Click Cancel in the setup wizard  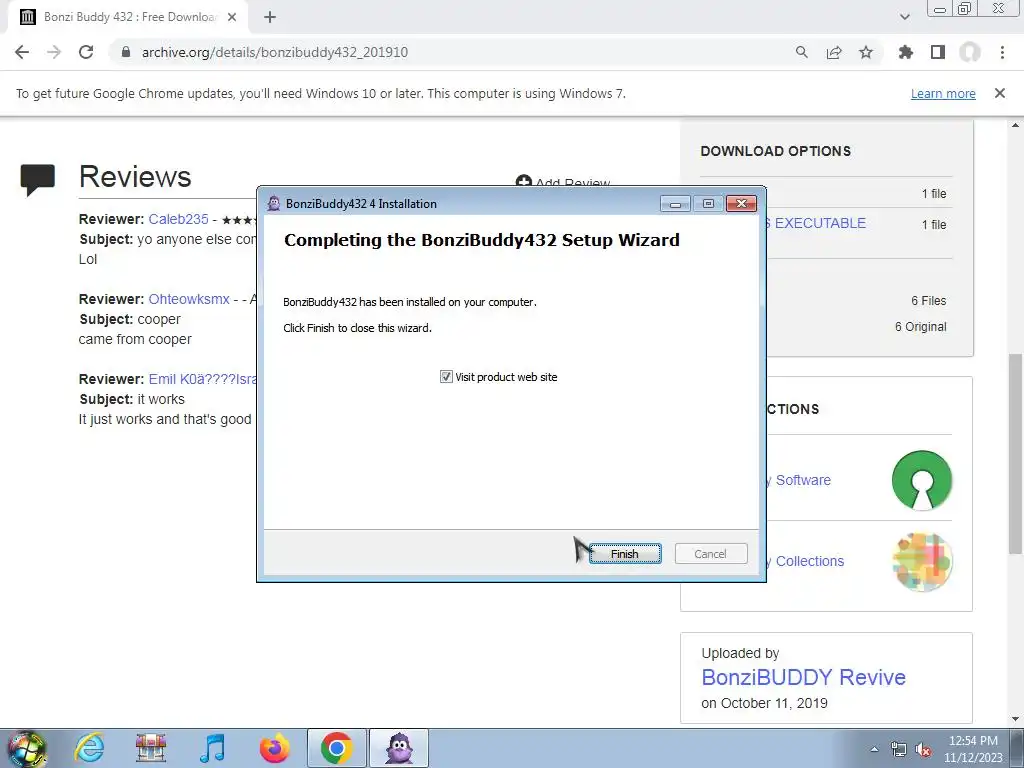(x=711, y=554)
